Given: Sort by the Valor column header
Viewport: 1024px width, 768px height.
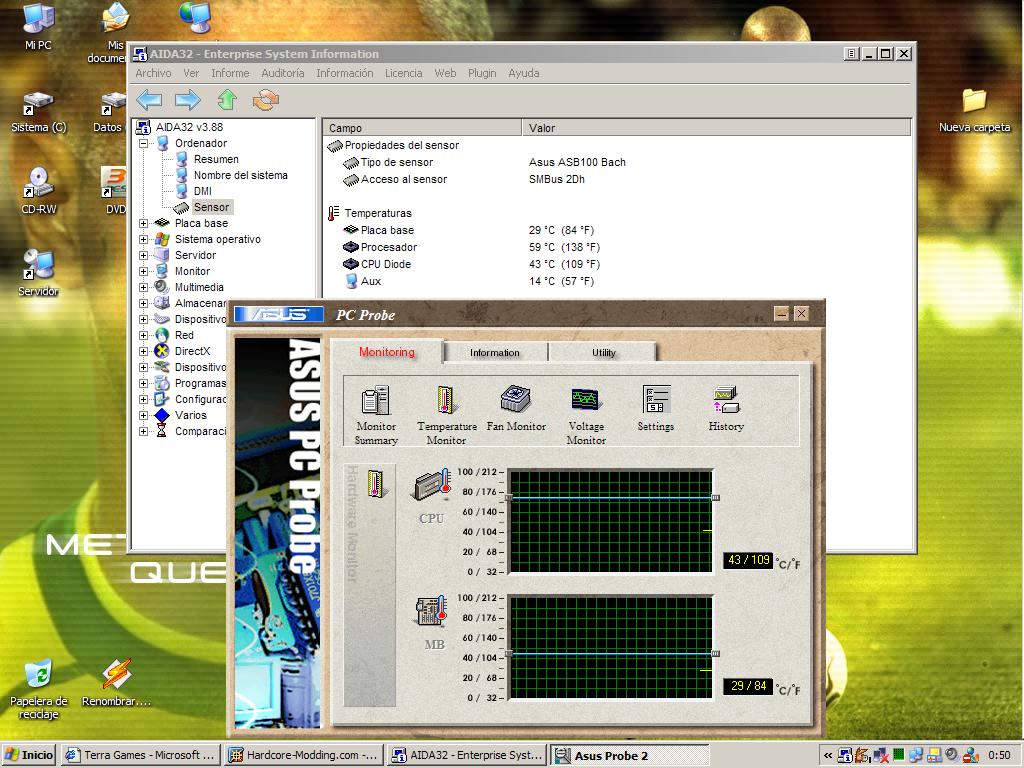Looking at the screenshot, I should pyautogui.click(x=716, y=128).
